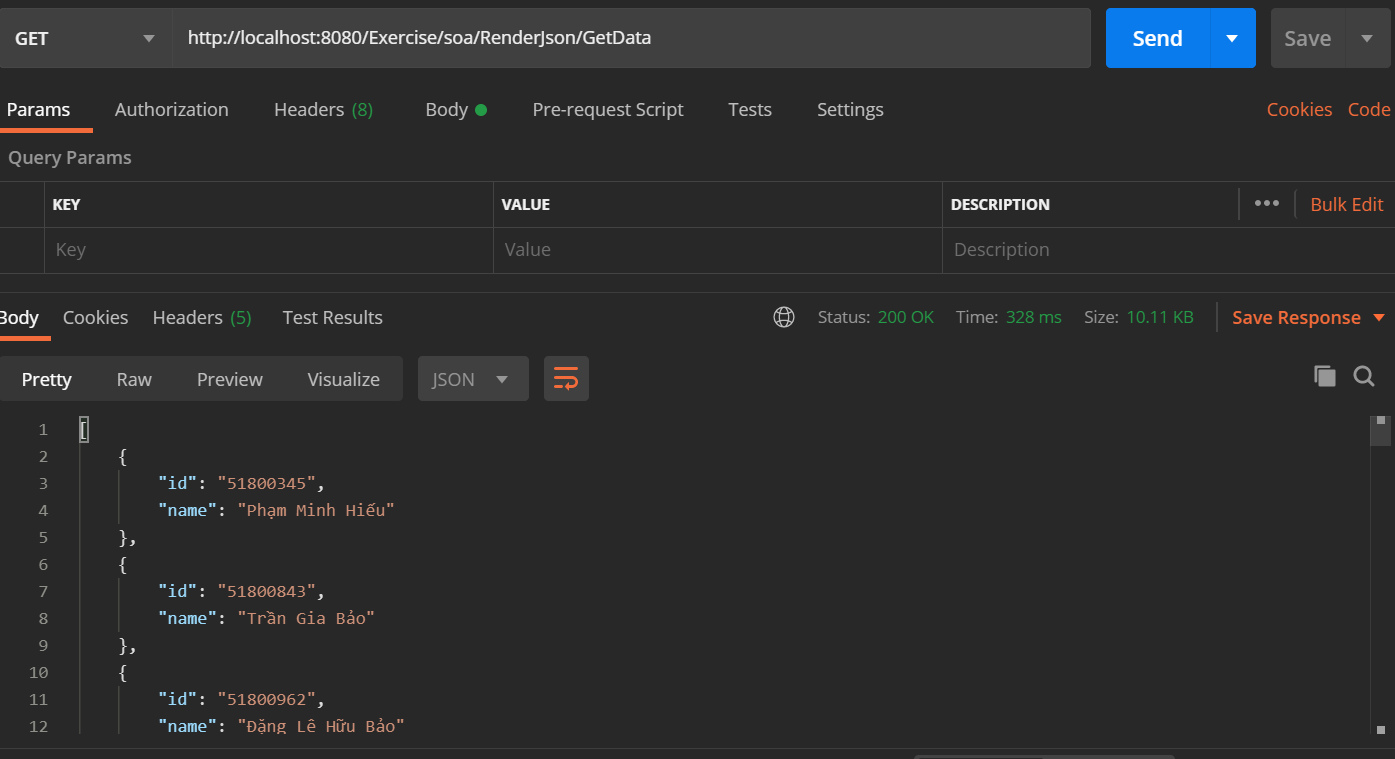Open the JSON format dropdown
Screen dimensions: 1395x759
point(473,379)
